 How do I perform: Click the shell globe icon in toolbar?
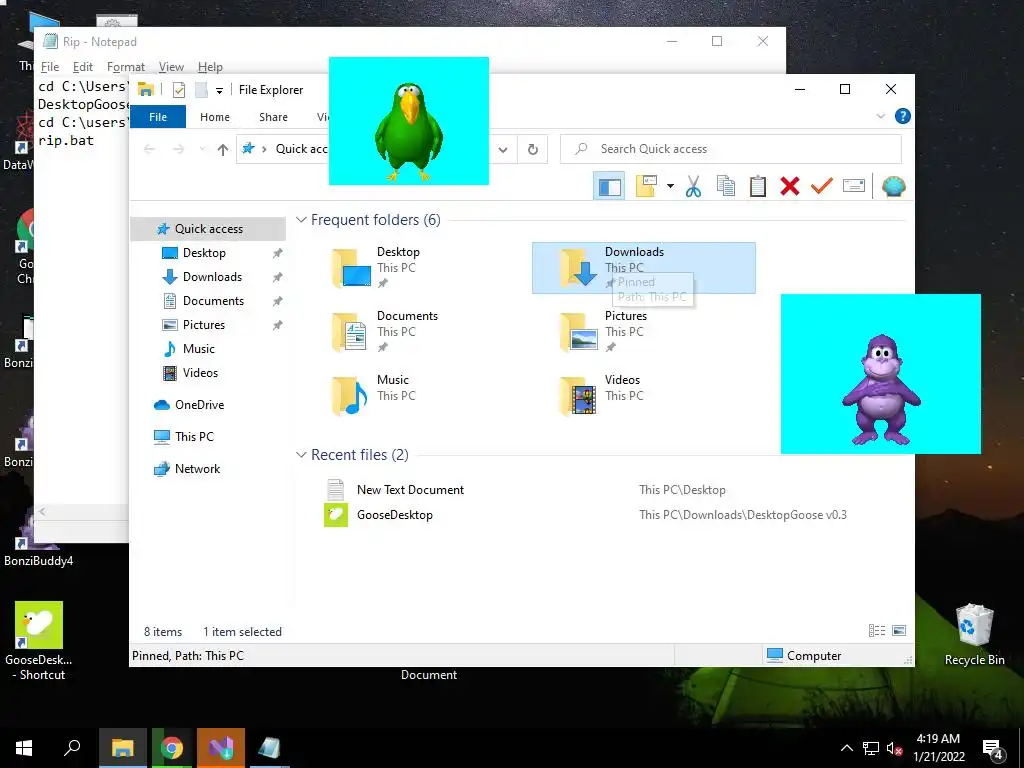tap(893, 186)
